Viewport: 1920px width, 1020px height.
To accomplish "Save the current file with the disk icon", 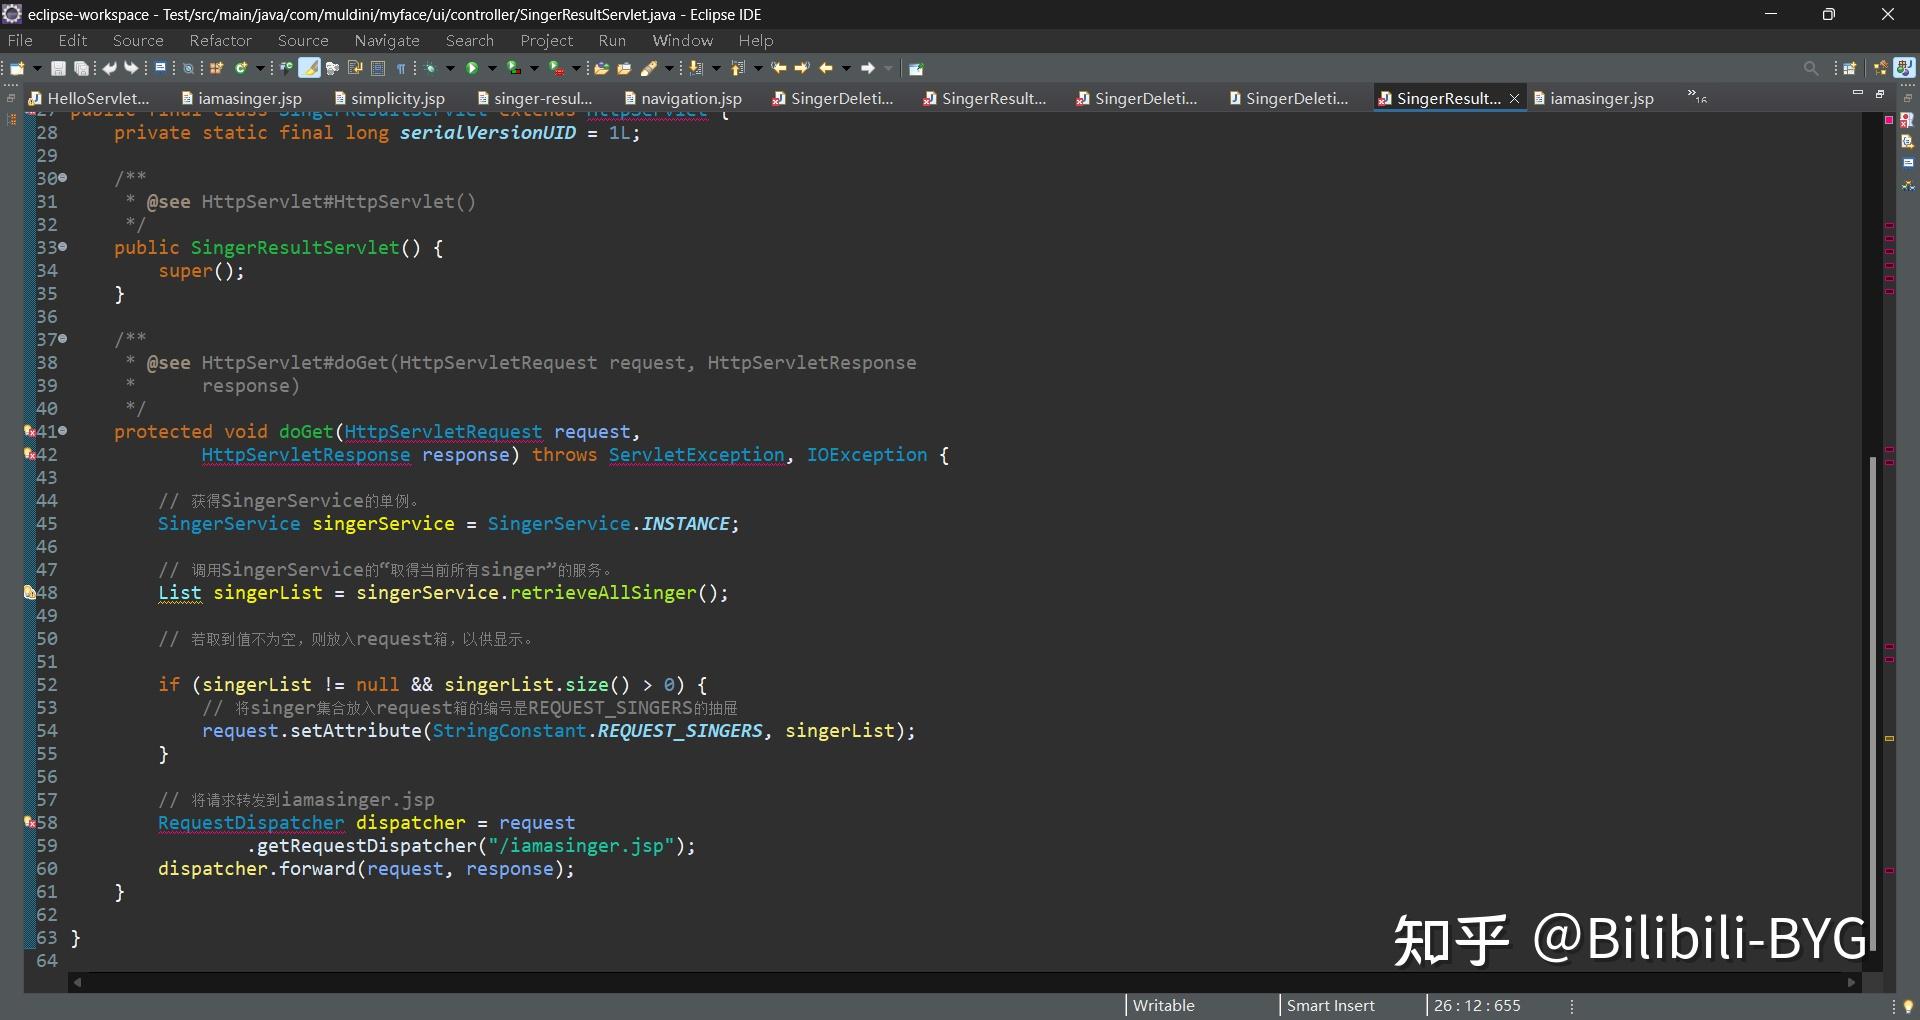I will tap(59, 68).
